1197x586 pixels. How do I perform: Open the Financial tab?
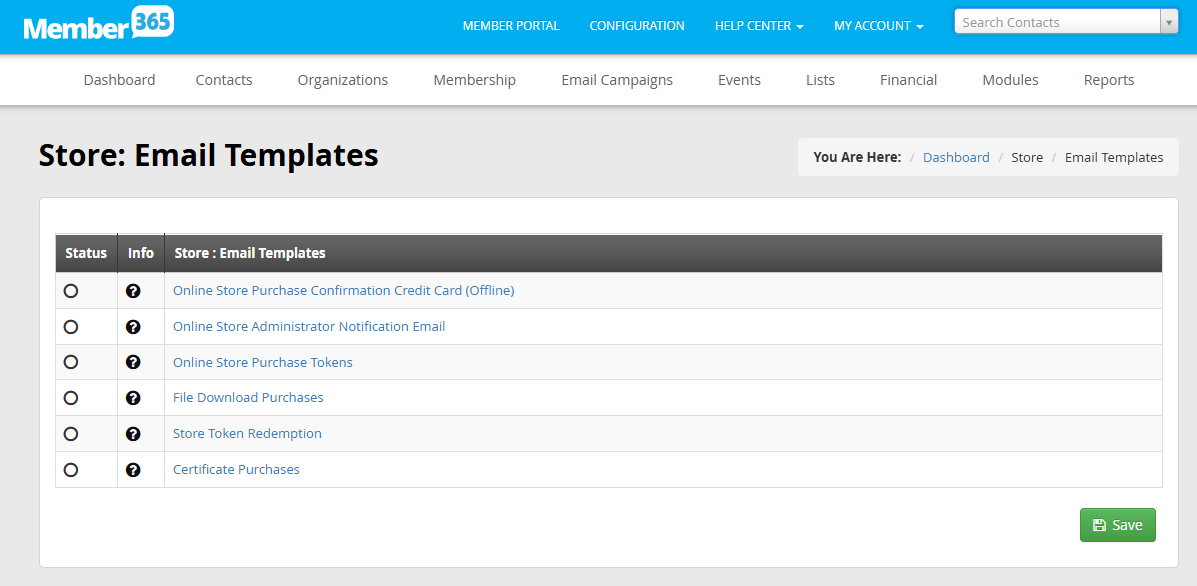point(908,79)
